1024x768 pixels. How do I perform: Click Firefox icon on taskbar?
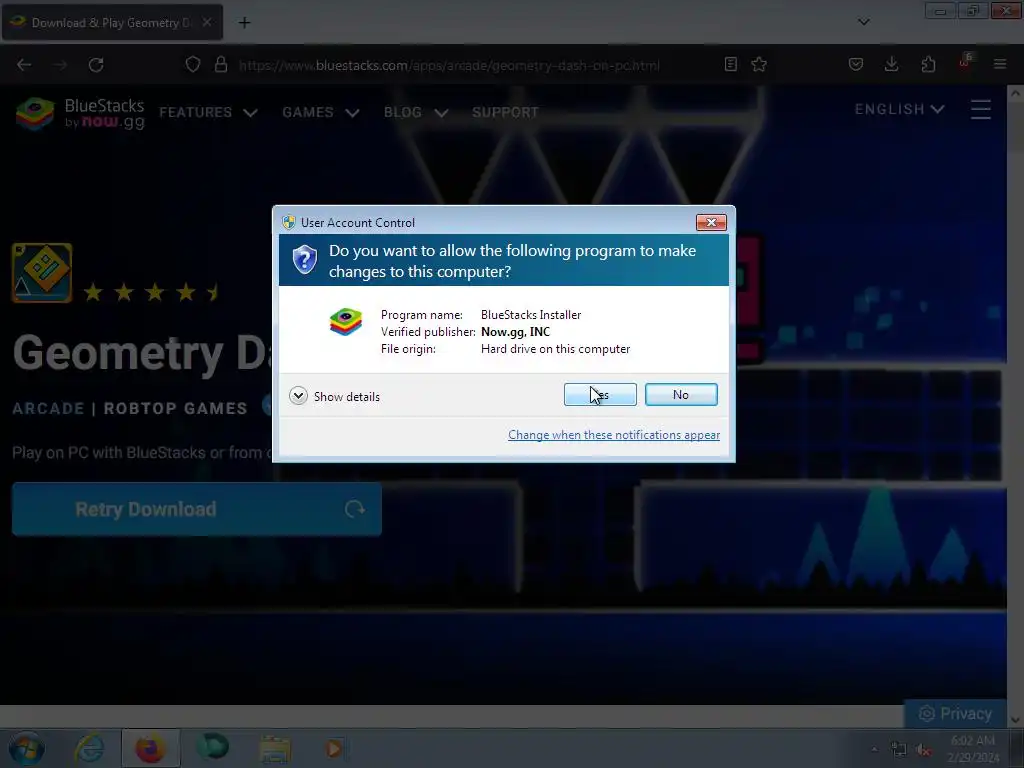tap(150, 748)
